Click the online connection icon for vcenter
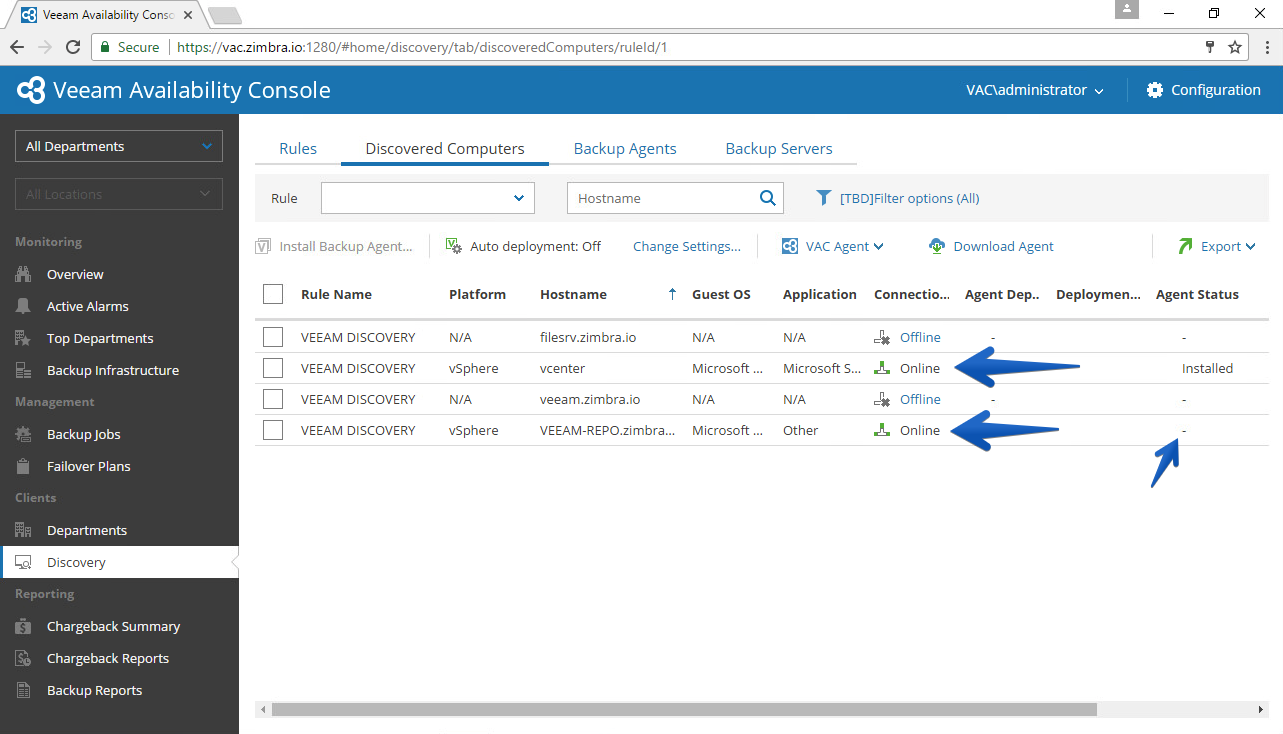This screenshot has width=1283, height=734. [x=882, y=368]
